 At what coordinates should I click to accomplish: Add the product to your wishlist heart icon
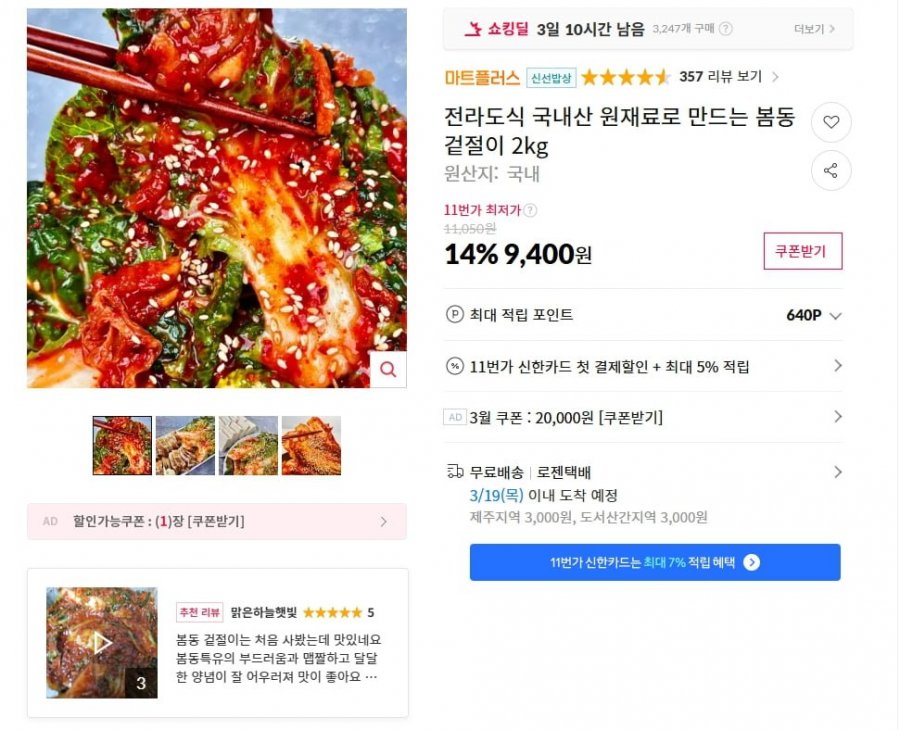tap(831, 122)
